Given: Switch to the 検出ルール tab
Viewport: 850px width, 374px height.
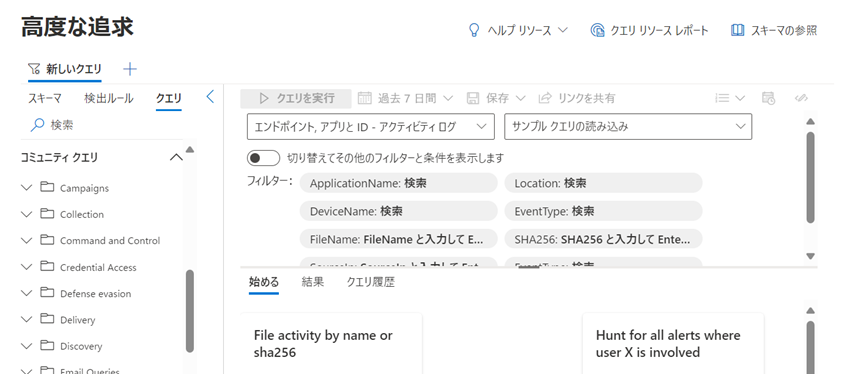Looking at the screenshot, I should pos(108,98).
